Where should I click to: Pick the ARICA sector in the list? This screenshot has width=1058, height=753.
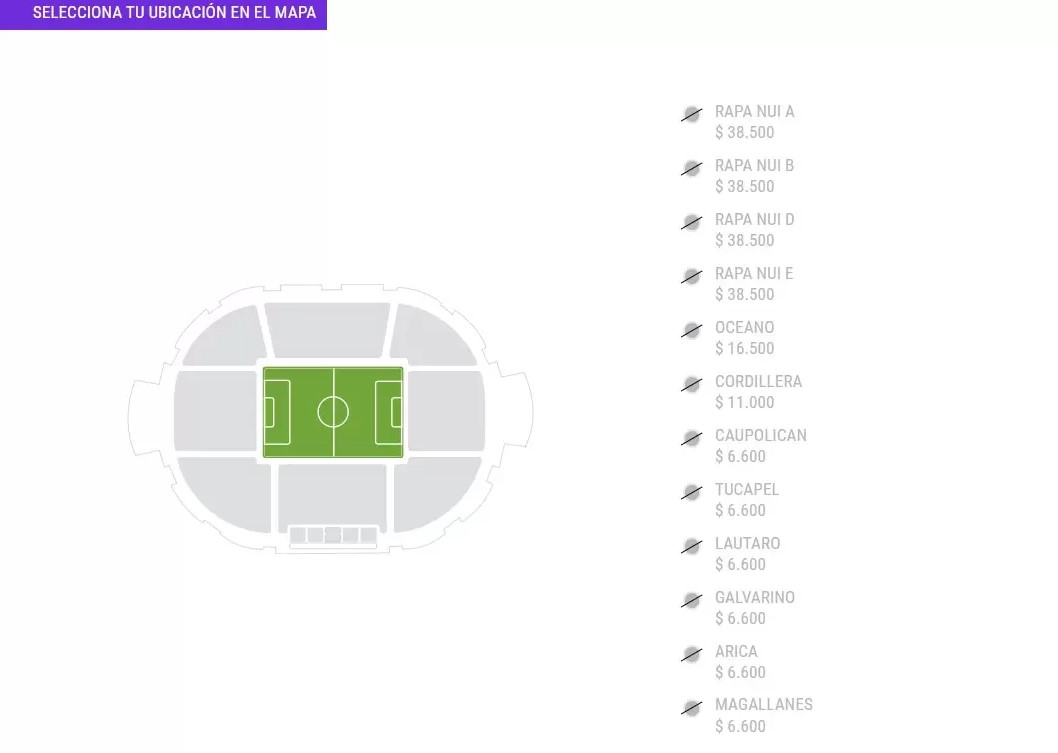coord(740,661)
